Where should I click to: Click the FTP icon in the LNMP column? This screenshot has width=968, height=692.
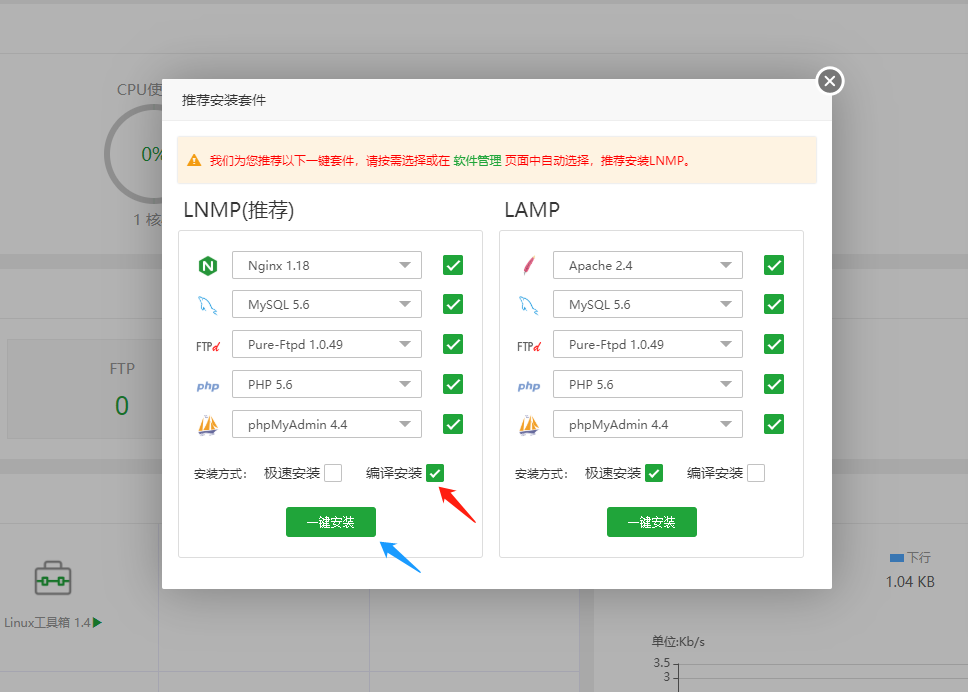208,346
